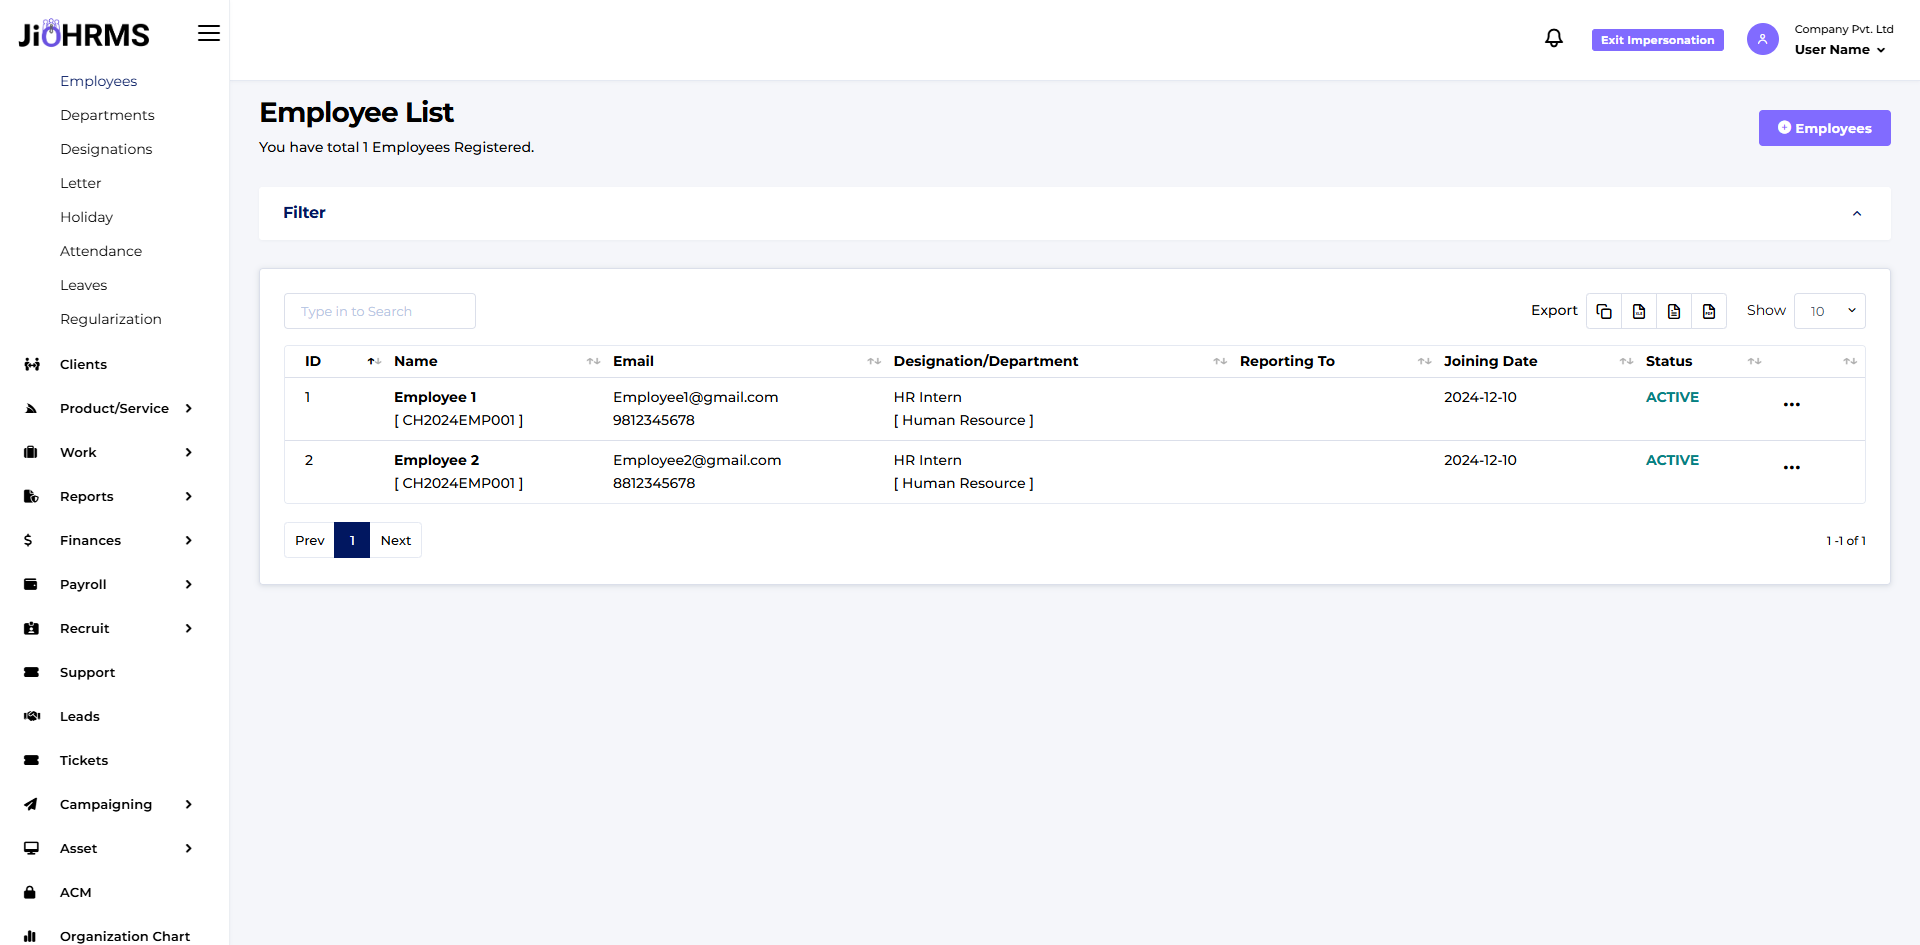Click the user avatar icon
Screen dimensions: 1920x945
click(1762, 39)
